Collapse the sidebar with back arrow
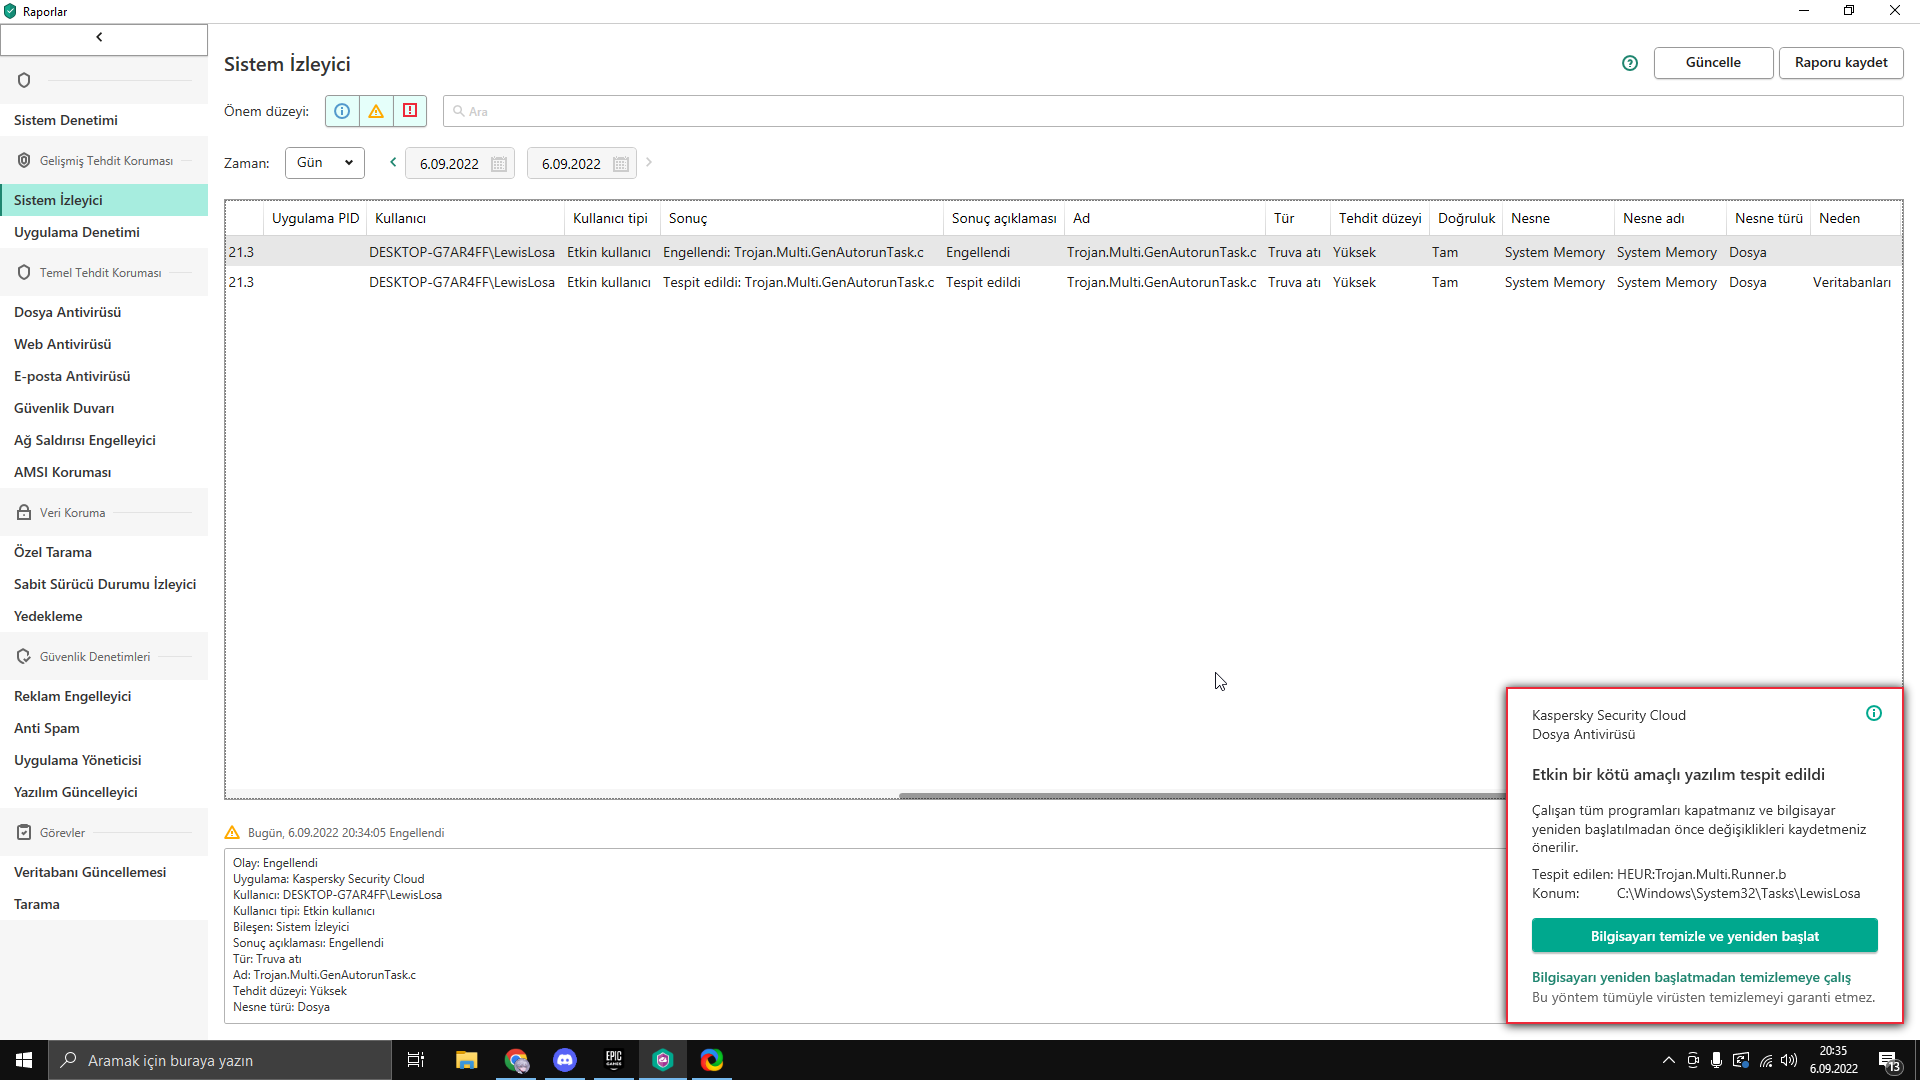This screenshot has width=1920, height=1080. [x=100, y=38]
